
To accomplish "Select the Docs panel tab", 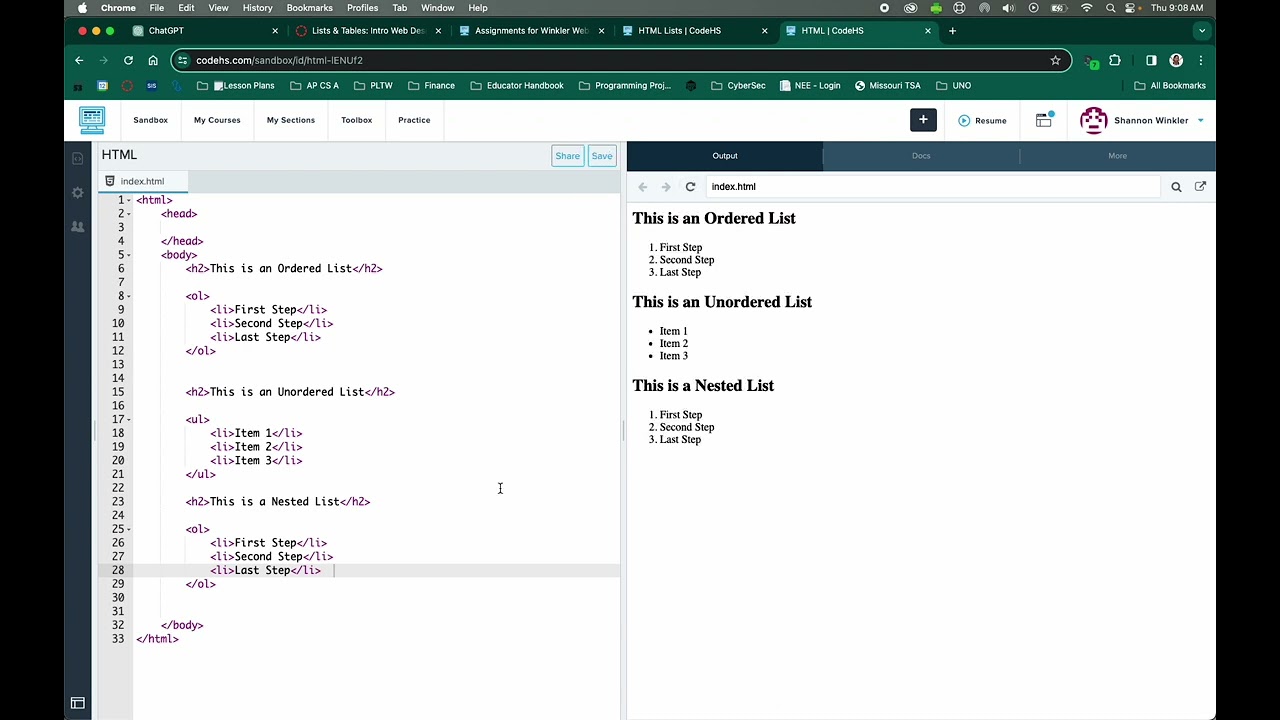I will tap(921, 156).
